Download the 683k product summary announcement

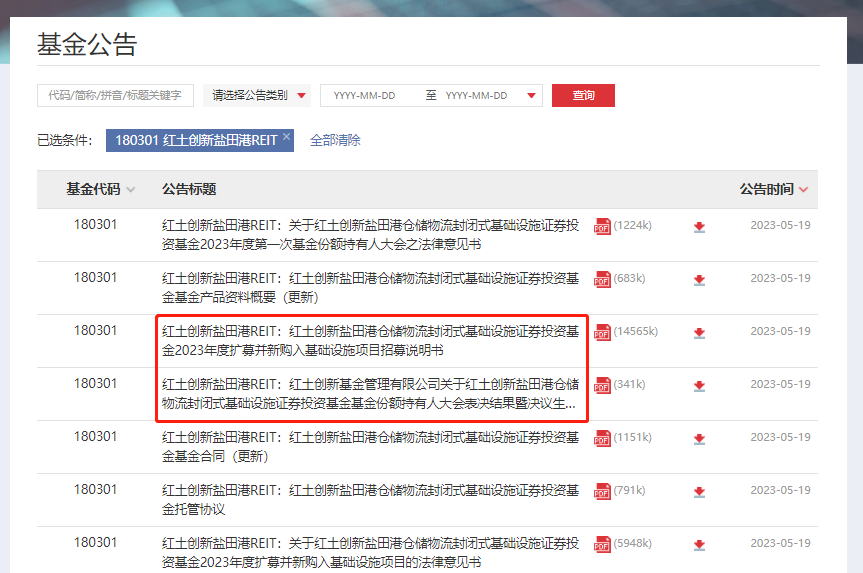coord(699,280)
